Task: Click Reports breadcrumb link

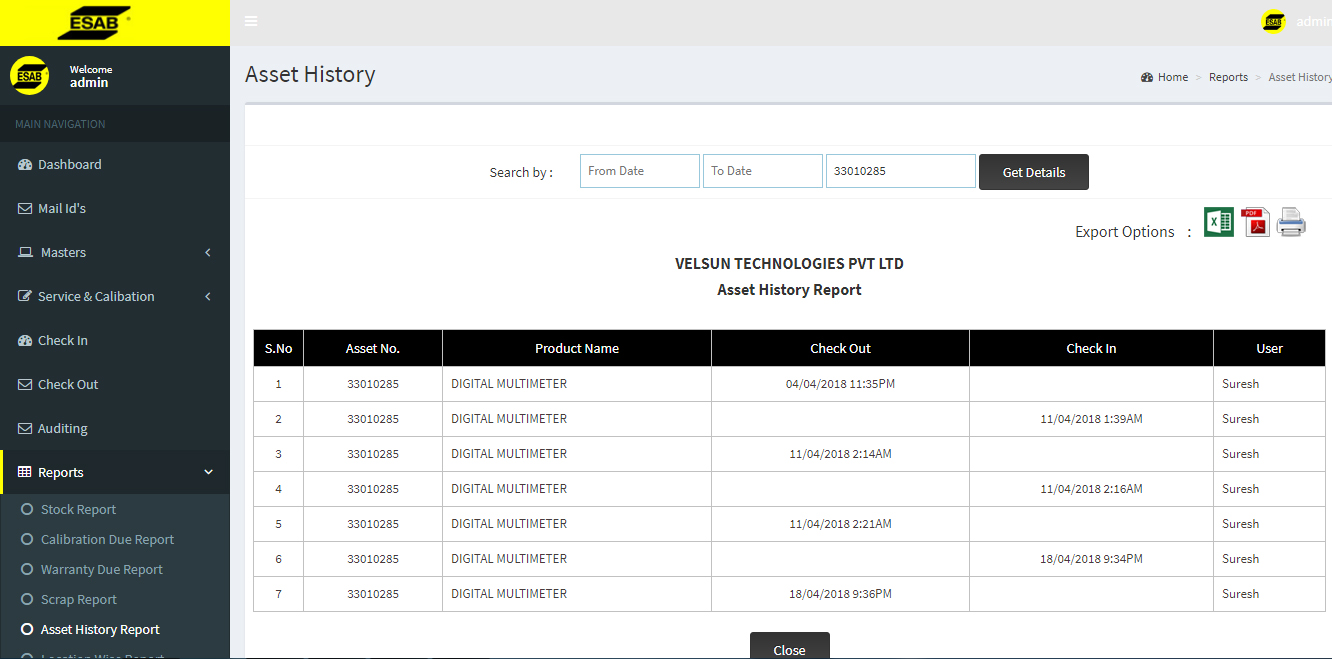Action: [x=1228, y=77]
